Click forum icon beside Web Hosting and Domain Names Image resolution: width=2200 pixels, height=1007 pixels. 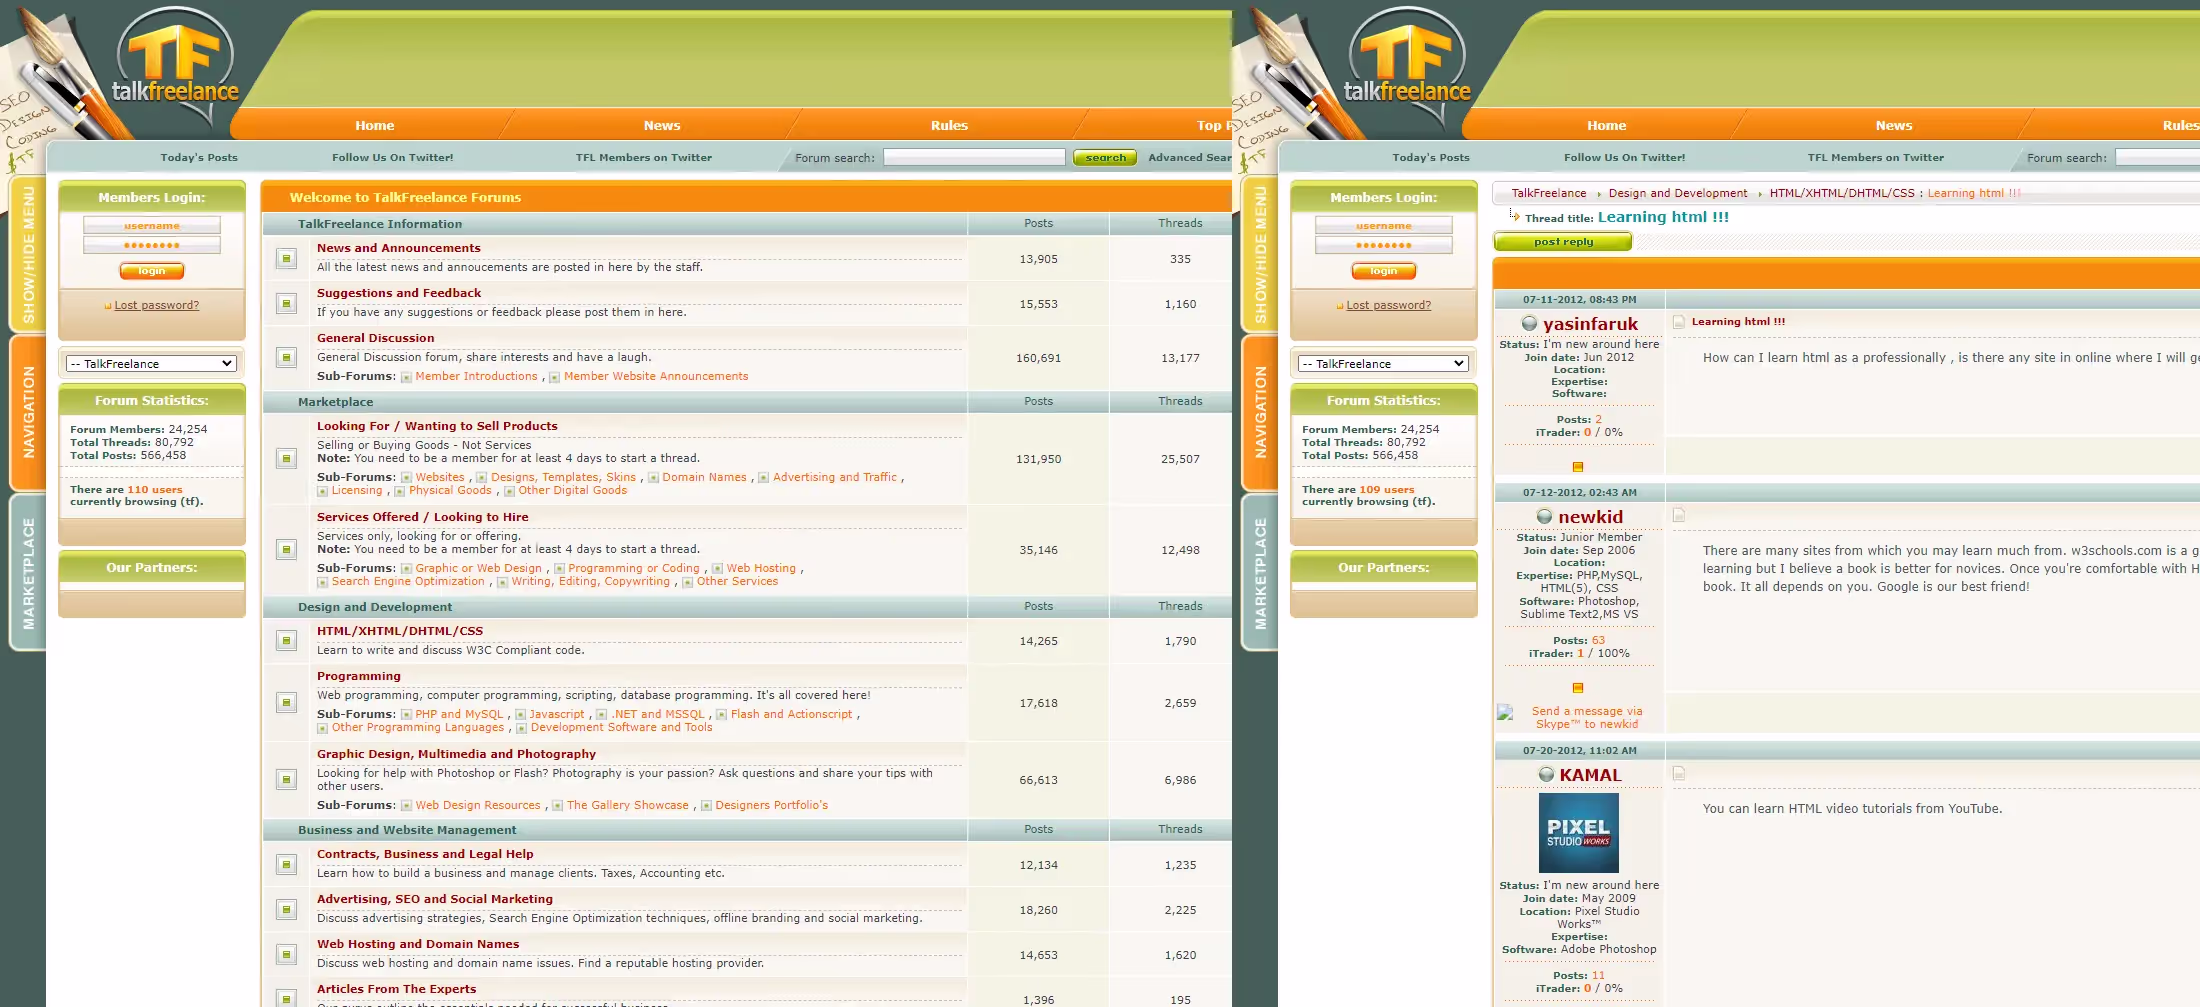click(x=286, y=954)
